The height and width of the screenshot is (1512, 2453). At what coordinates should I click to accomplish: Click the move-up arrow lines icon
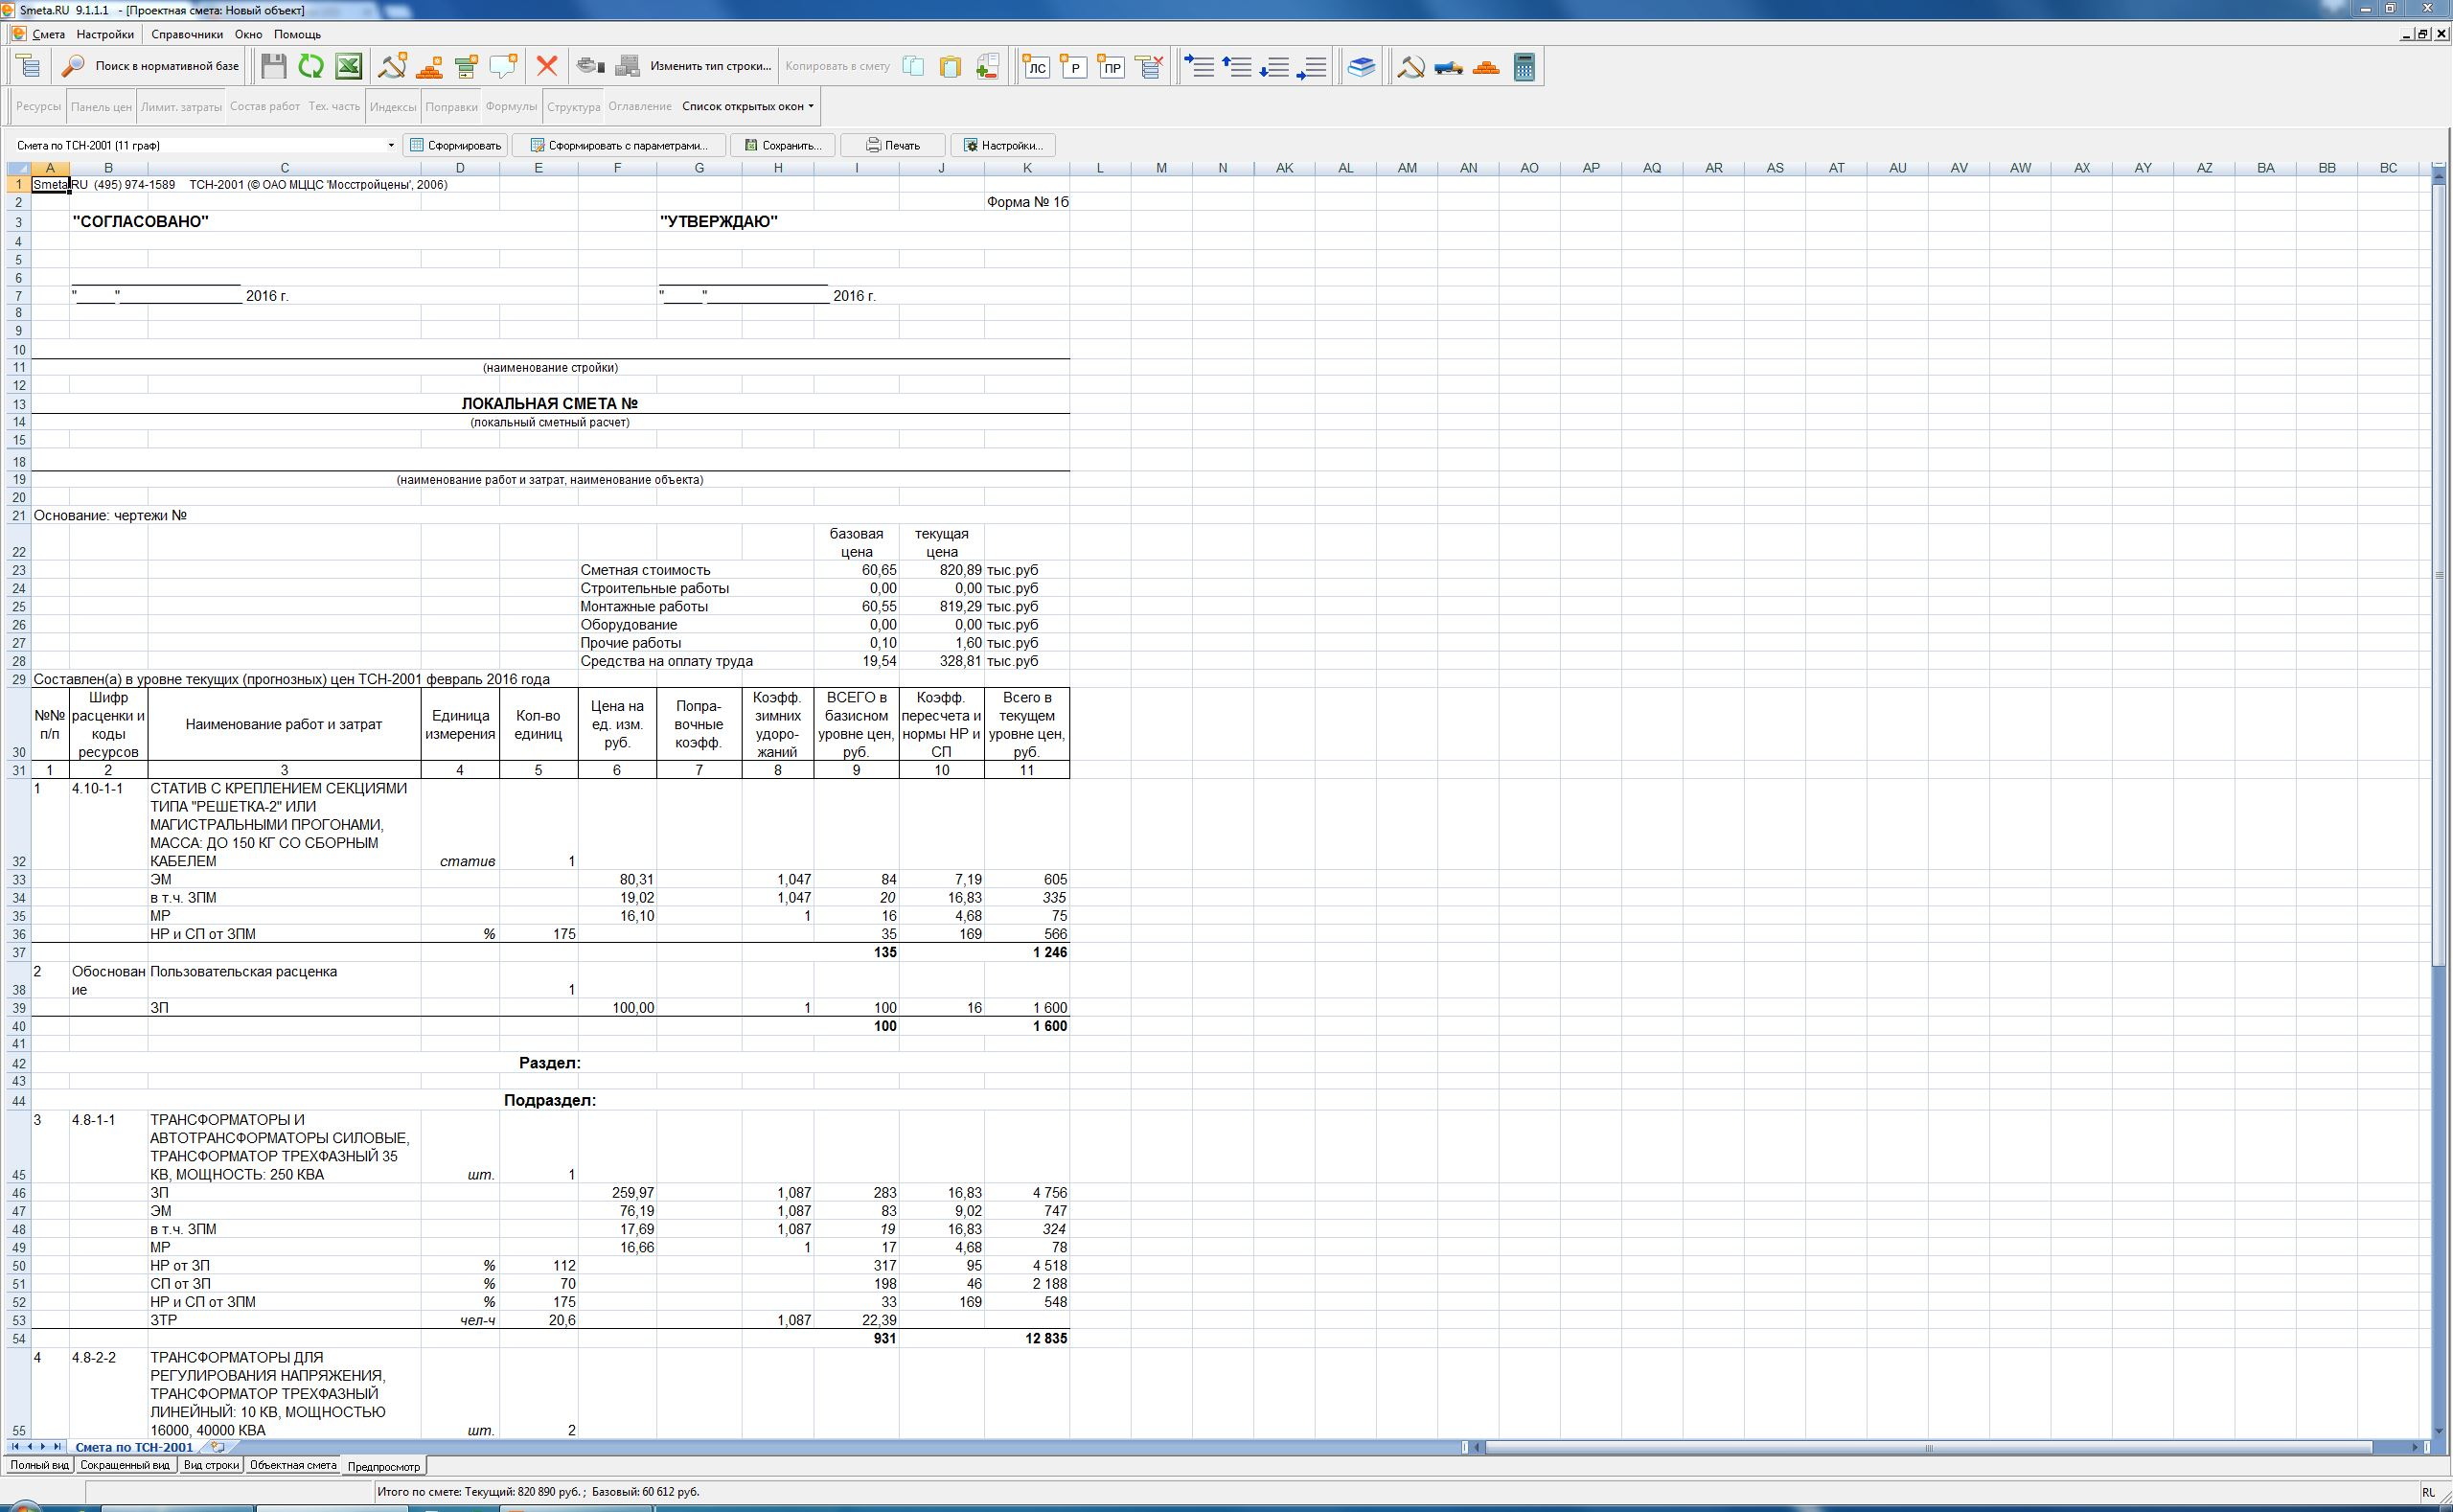[1237, 66]
